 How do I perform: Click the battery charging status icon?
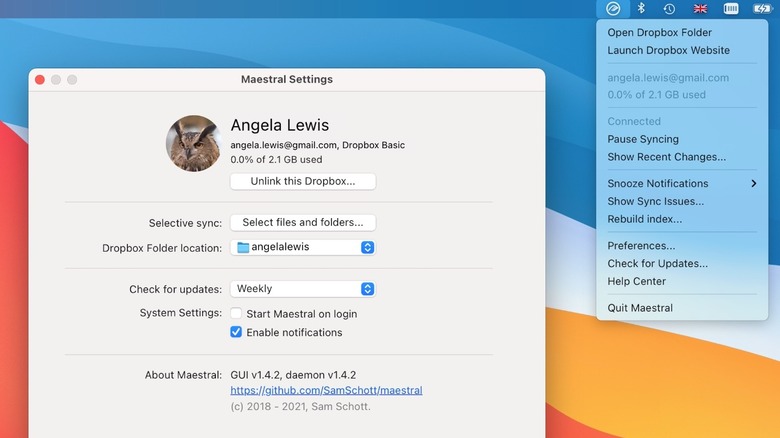(x=761, y=9)
